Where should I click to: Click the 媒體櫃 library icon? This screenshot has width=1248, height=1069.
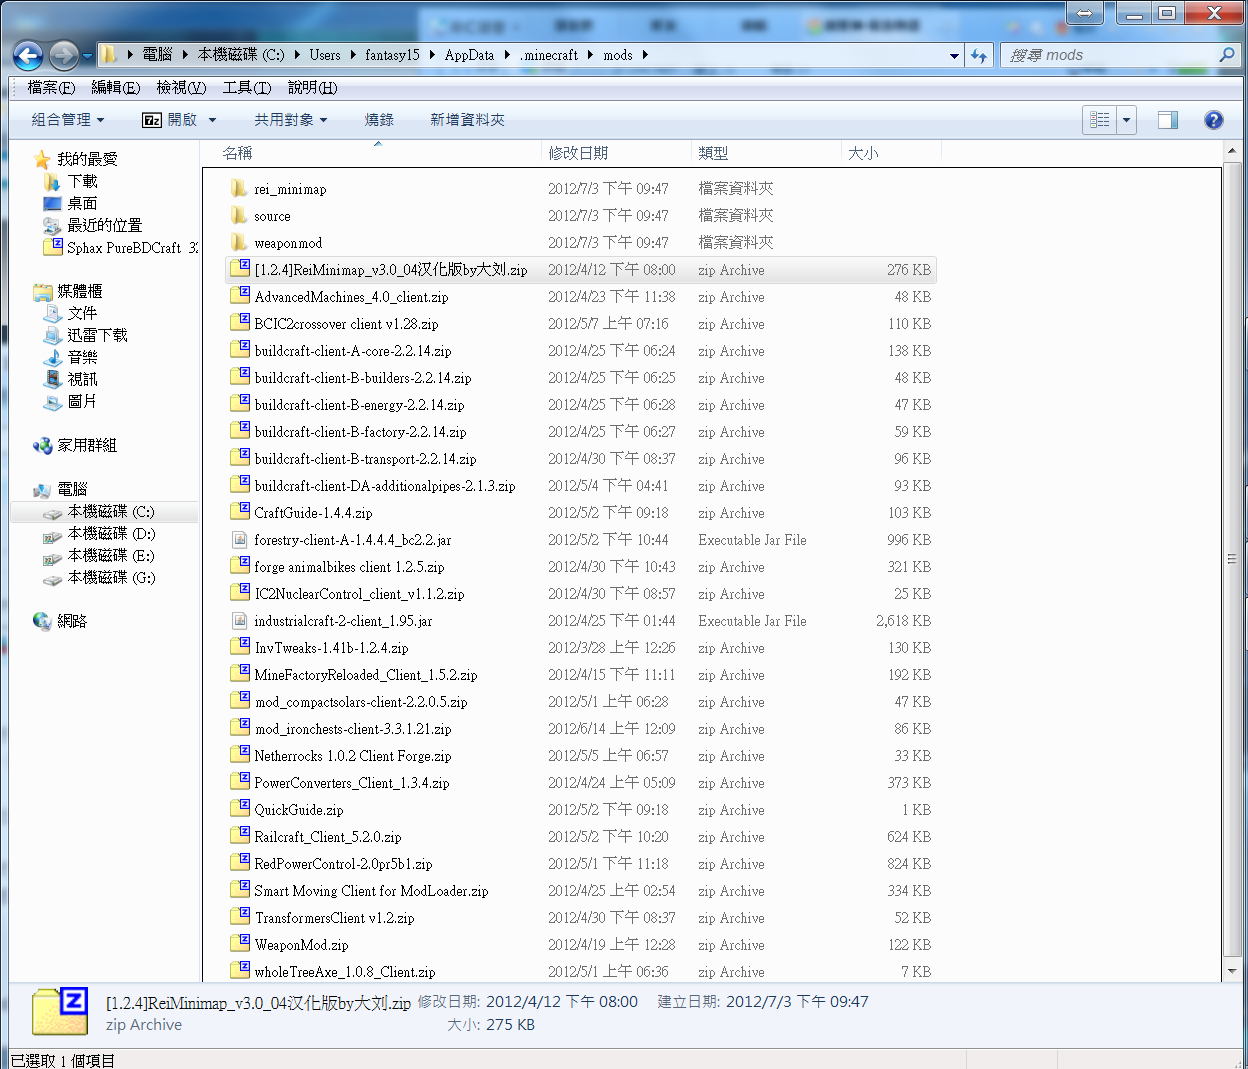(x=42, y=291)
